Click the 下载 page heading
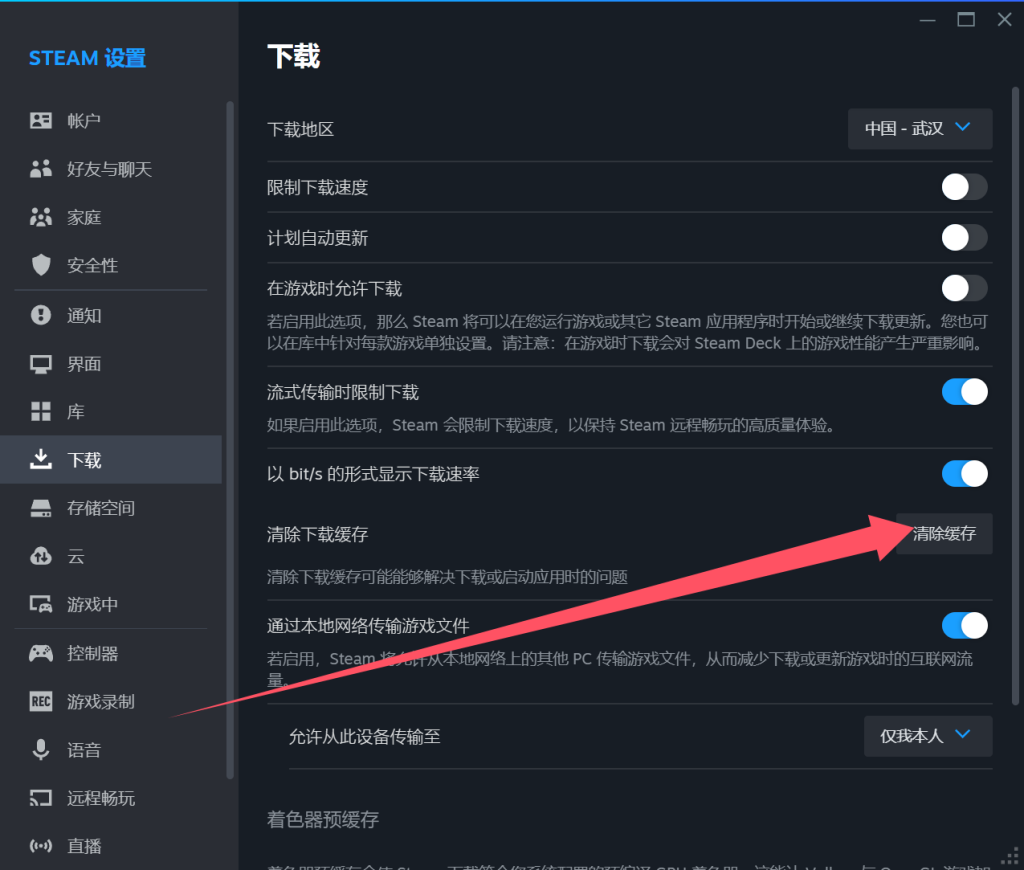The height and width of the screenshot is (870, 1024). pos(294,56)
